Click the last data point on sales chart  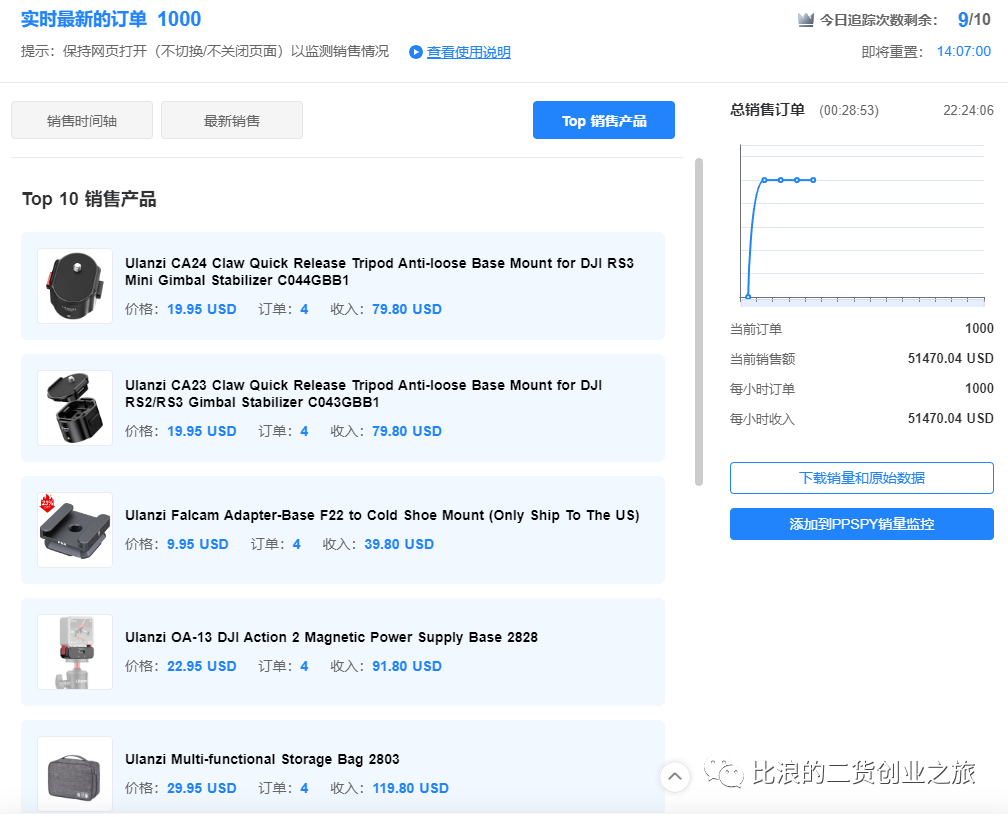pos(813,180)
